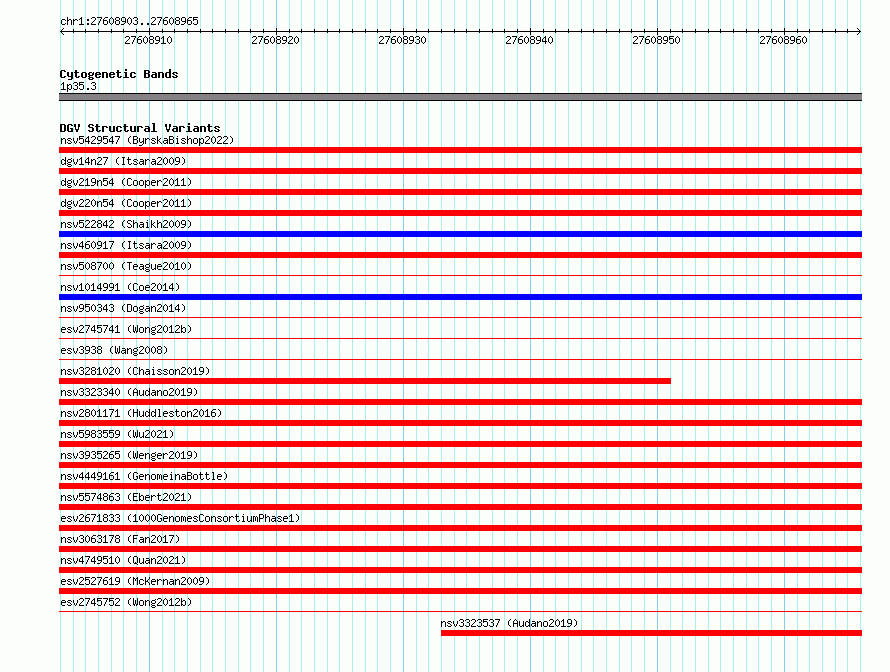Click nsv3935265 (Wenger2019) label

129,455
